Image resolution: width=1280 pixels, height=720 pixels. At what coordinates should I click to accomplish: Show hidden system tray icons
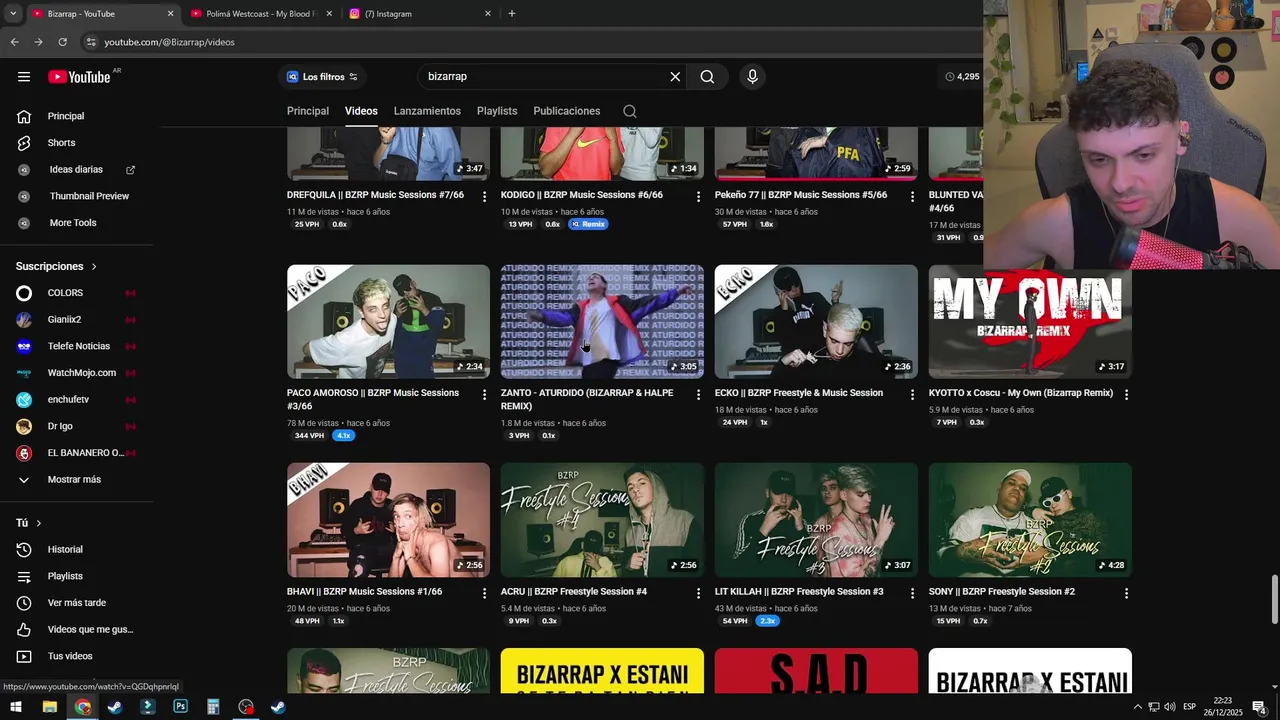coord(1137,707)
